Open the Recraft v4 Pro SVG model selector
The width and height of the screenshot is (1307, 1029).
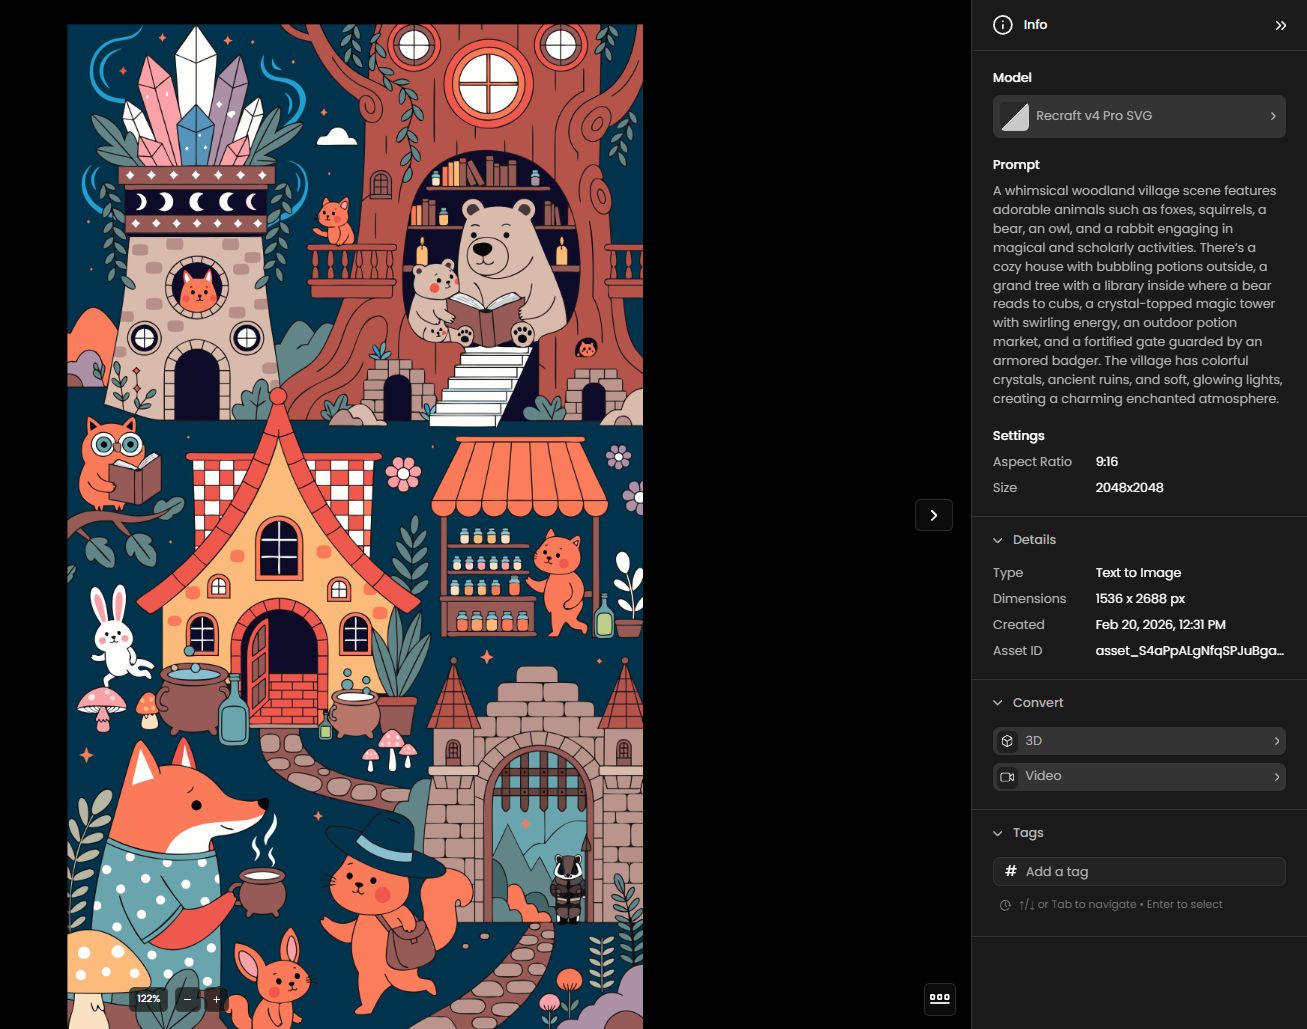pyautogui.click(x=1139, y=116)
